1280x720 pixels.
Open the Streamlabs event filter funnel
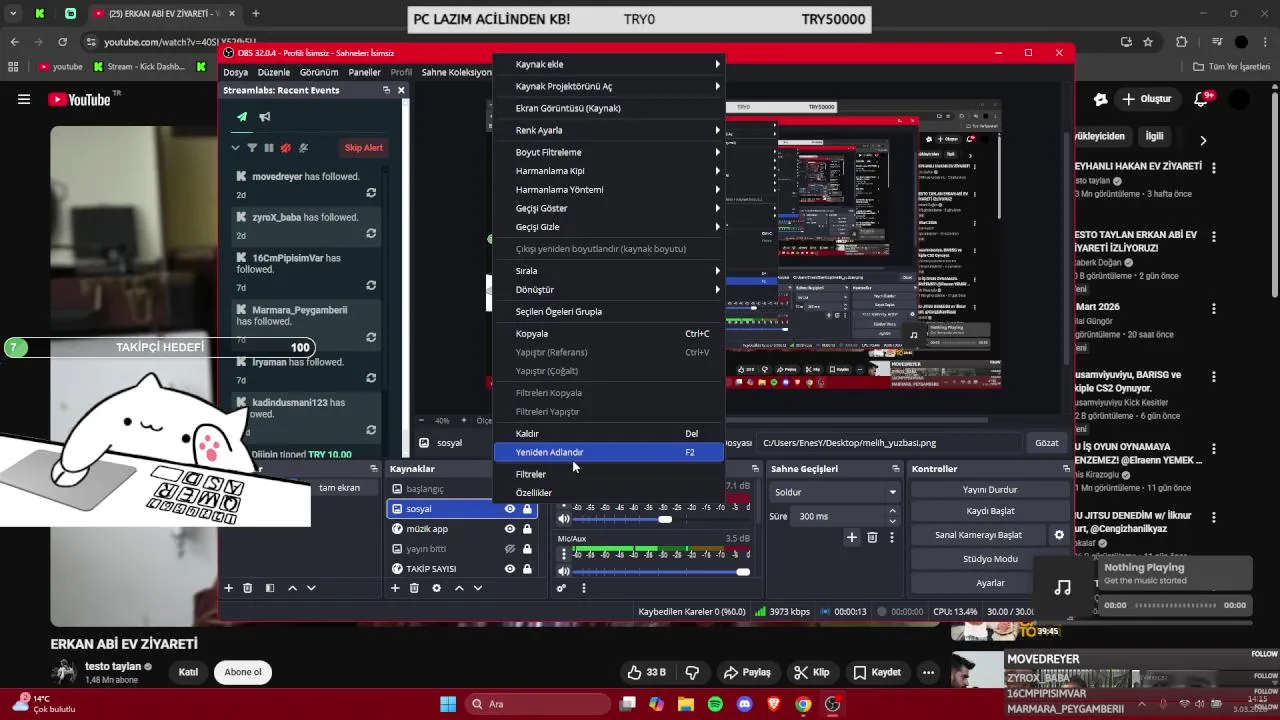coord(252,148)
